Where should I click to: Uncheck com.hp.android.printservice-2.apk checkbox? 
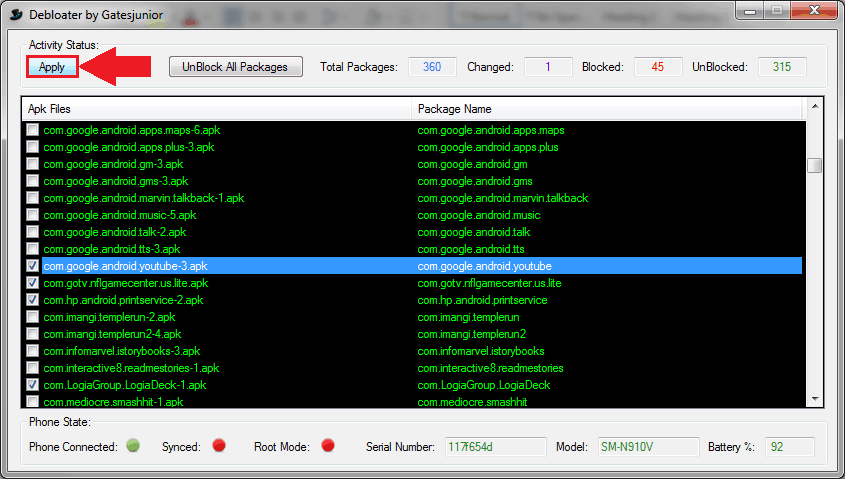pyautogui.click(x=33, y=300)
